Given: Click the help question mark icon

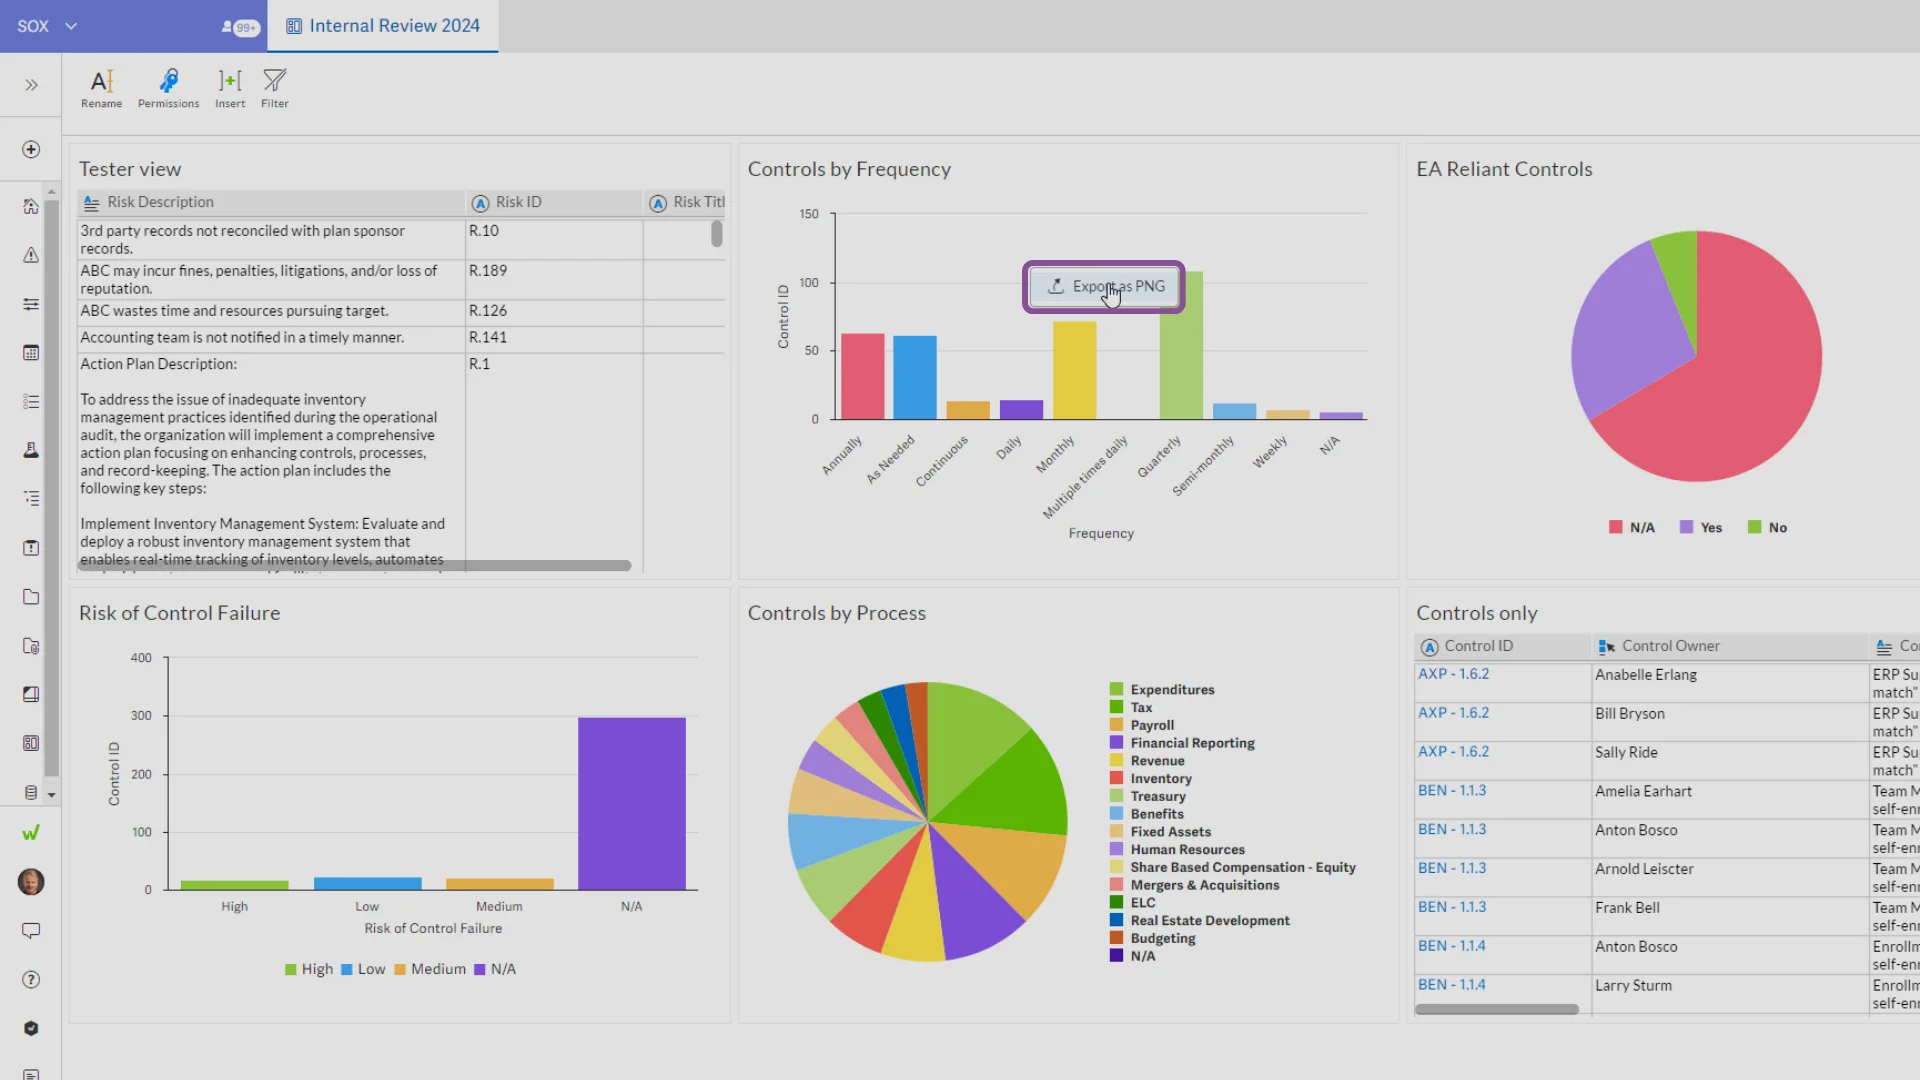Looking at the screenshot, I should tap(31, 980).
